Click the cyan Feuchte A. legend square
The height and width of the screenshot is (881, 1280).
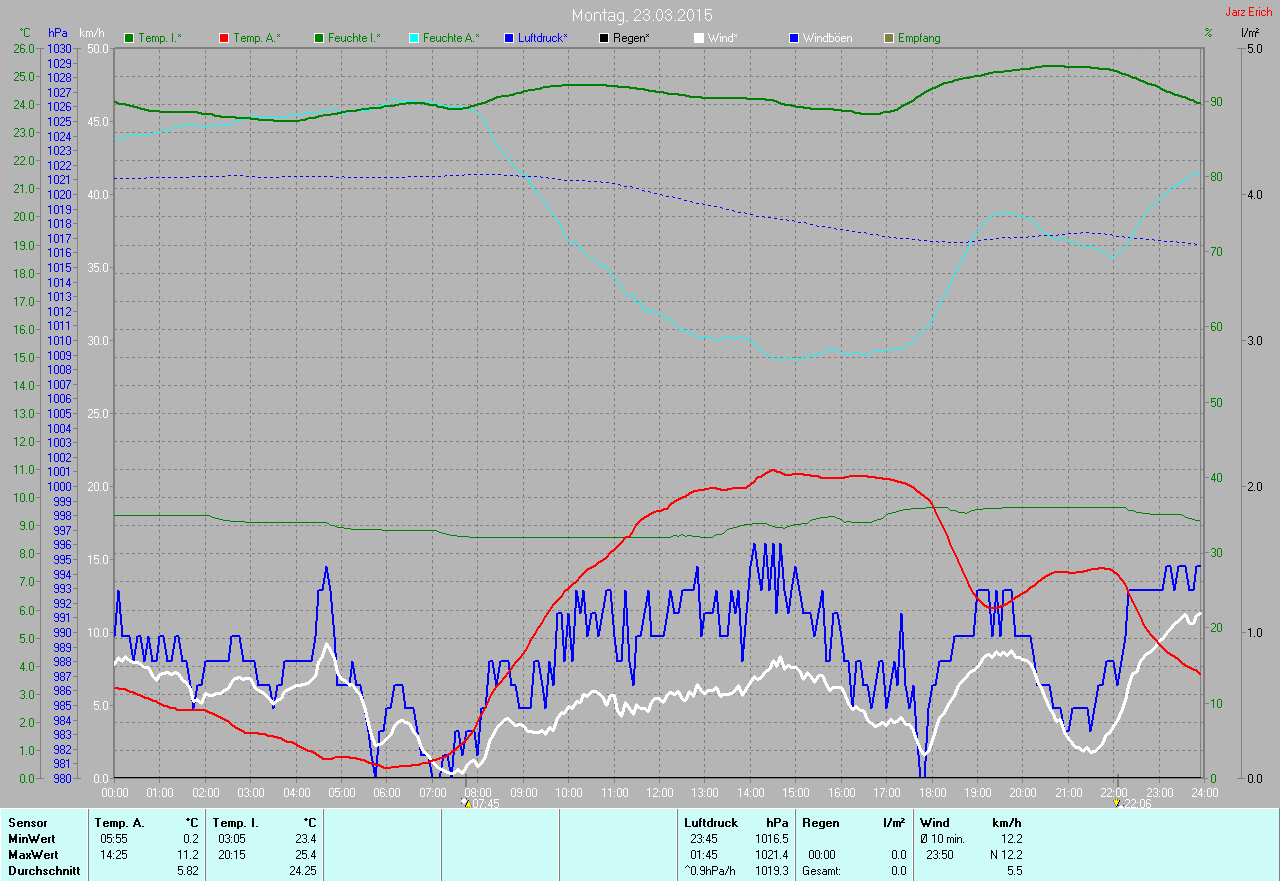point(415,38)
